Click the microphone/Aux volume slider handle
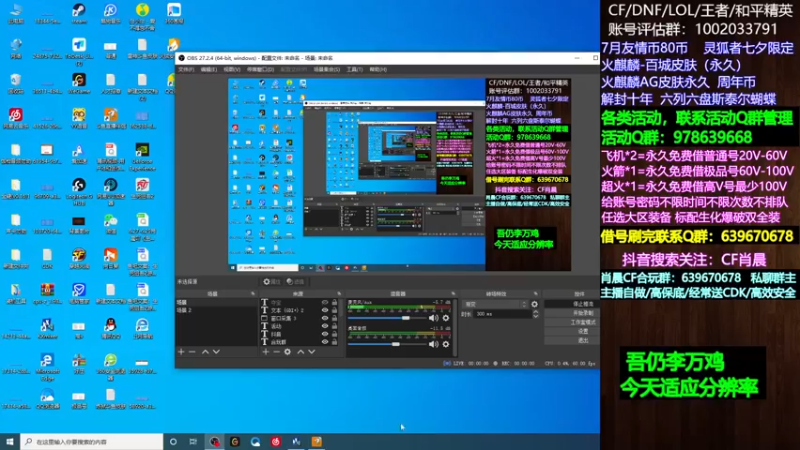800x450 pixels. (x=406, y=318)
